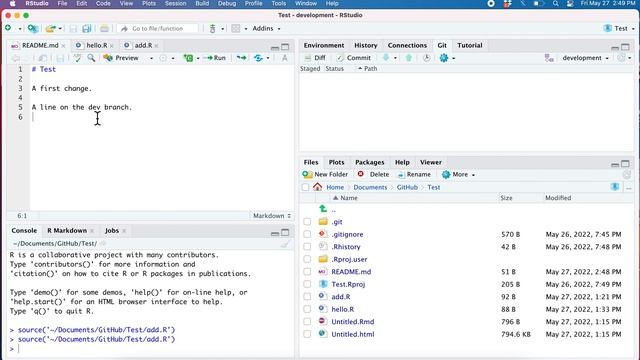Open the Git pull options dropdown arrow

pos(395,58)
